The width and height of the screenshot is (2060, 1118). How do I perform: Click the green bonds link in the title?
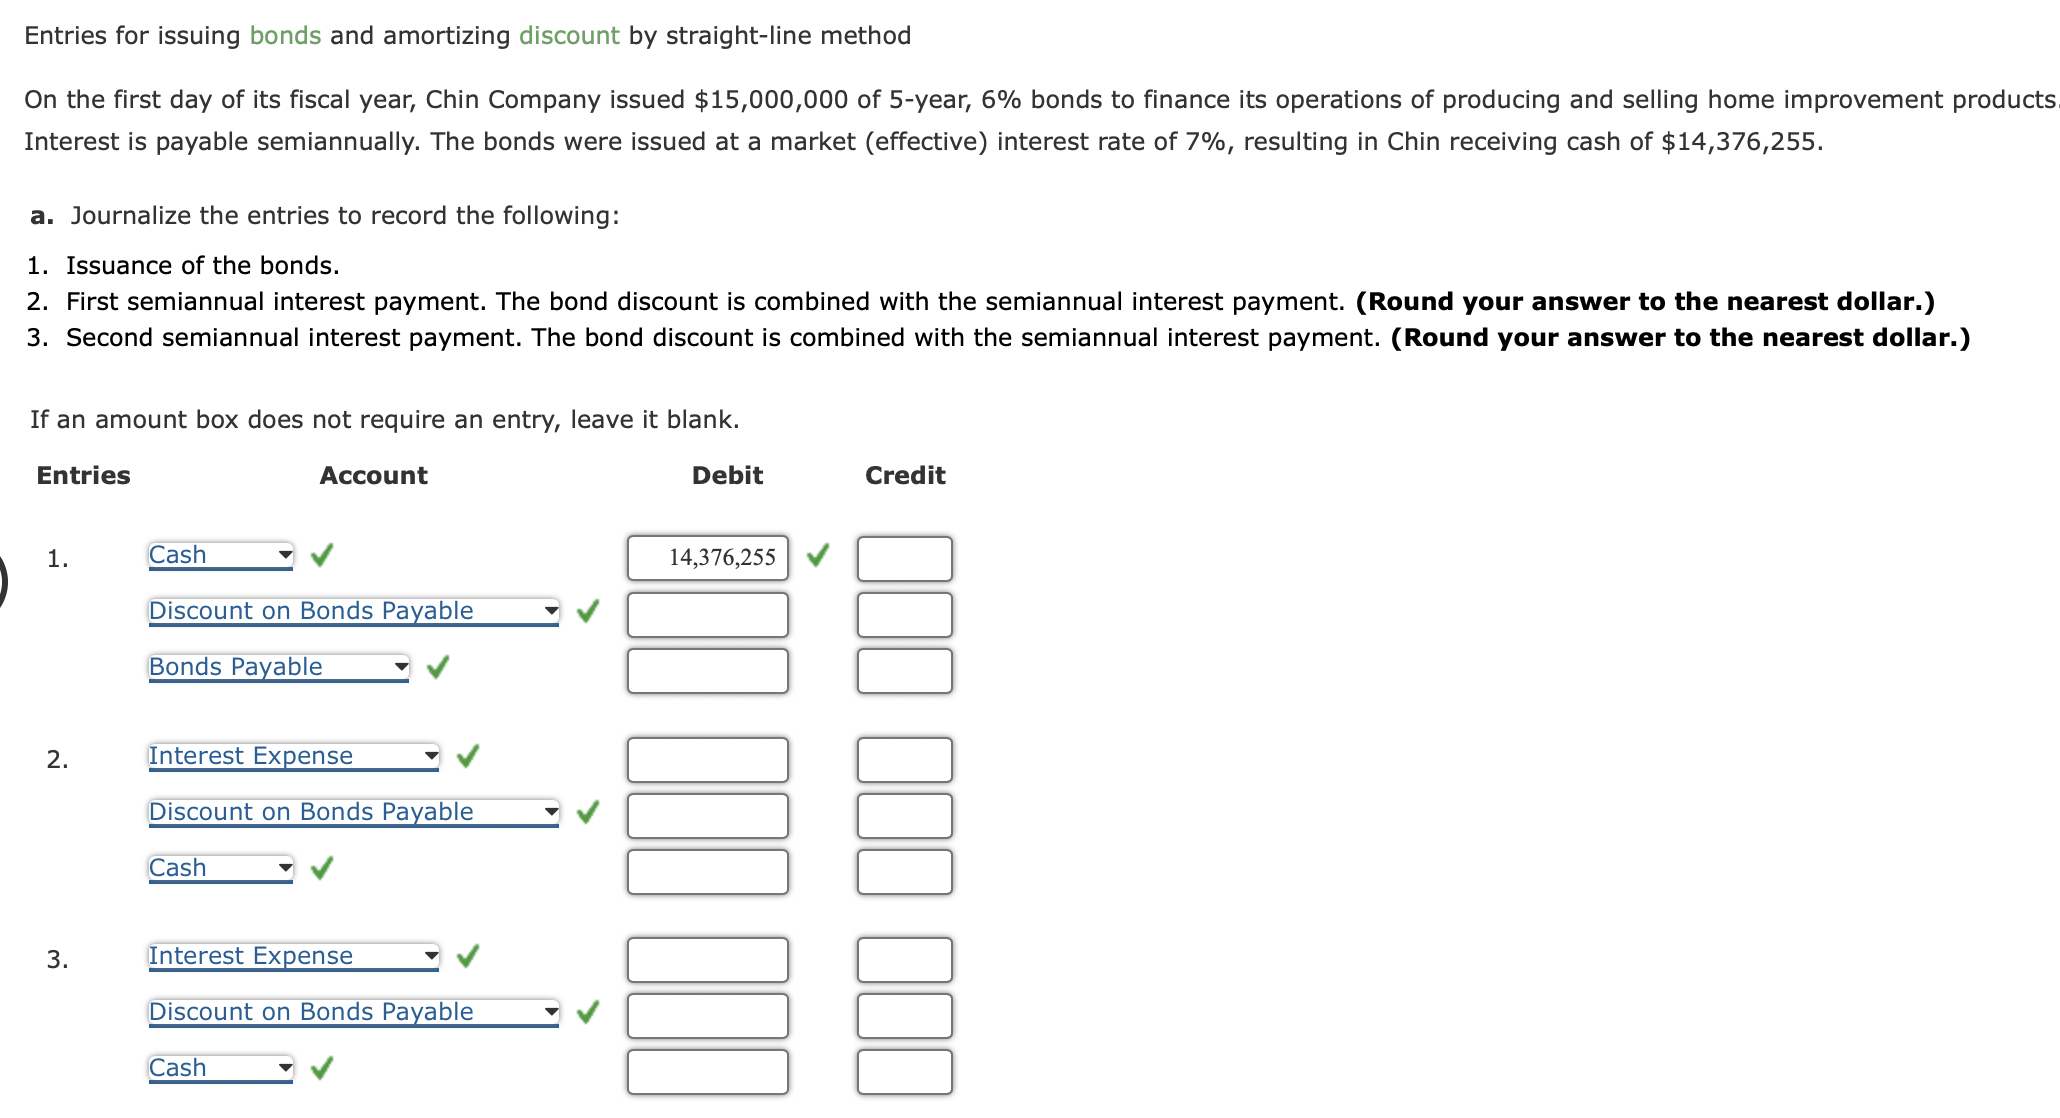(285, 35)
